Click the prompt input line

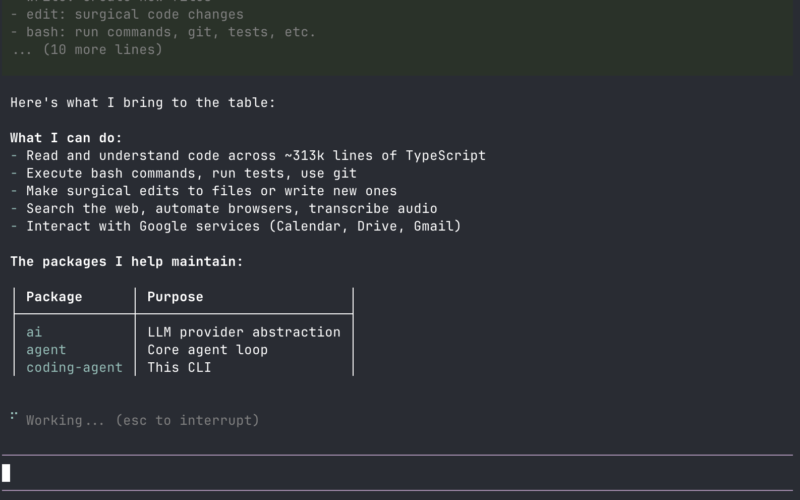400,473
